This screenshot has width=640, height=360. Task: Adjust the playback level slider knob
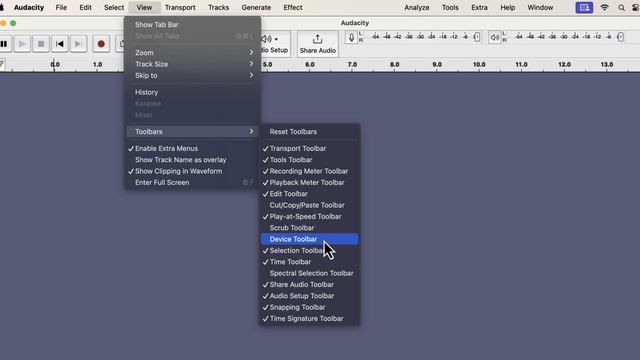[x=620, y=37]
